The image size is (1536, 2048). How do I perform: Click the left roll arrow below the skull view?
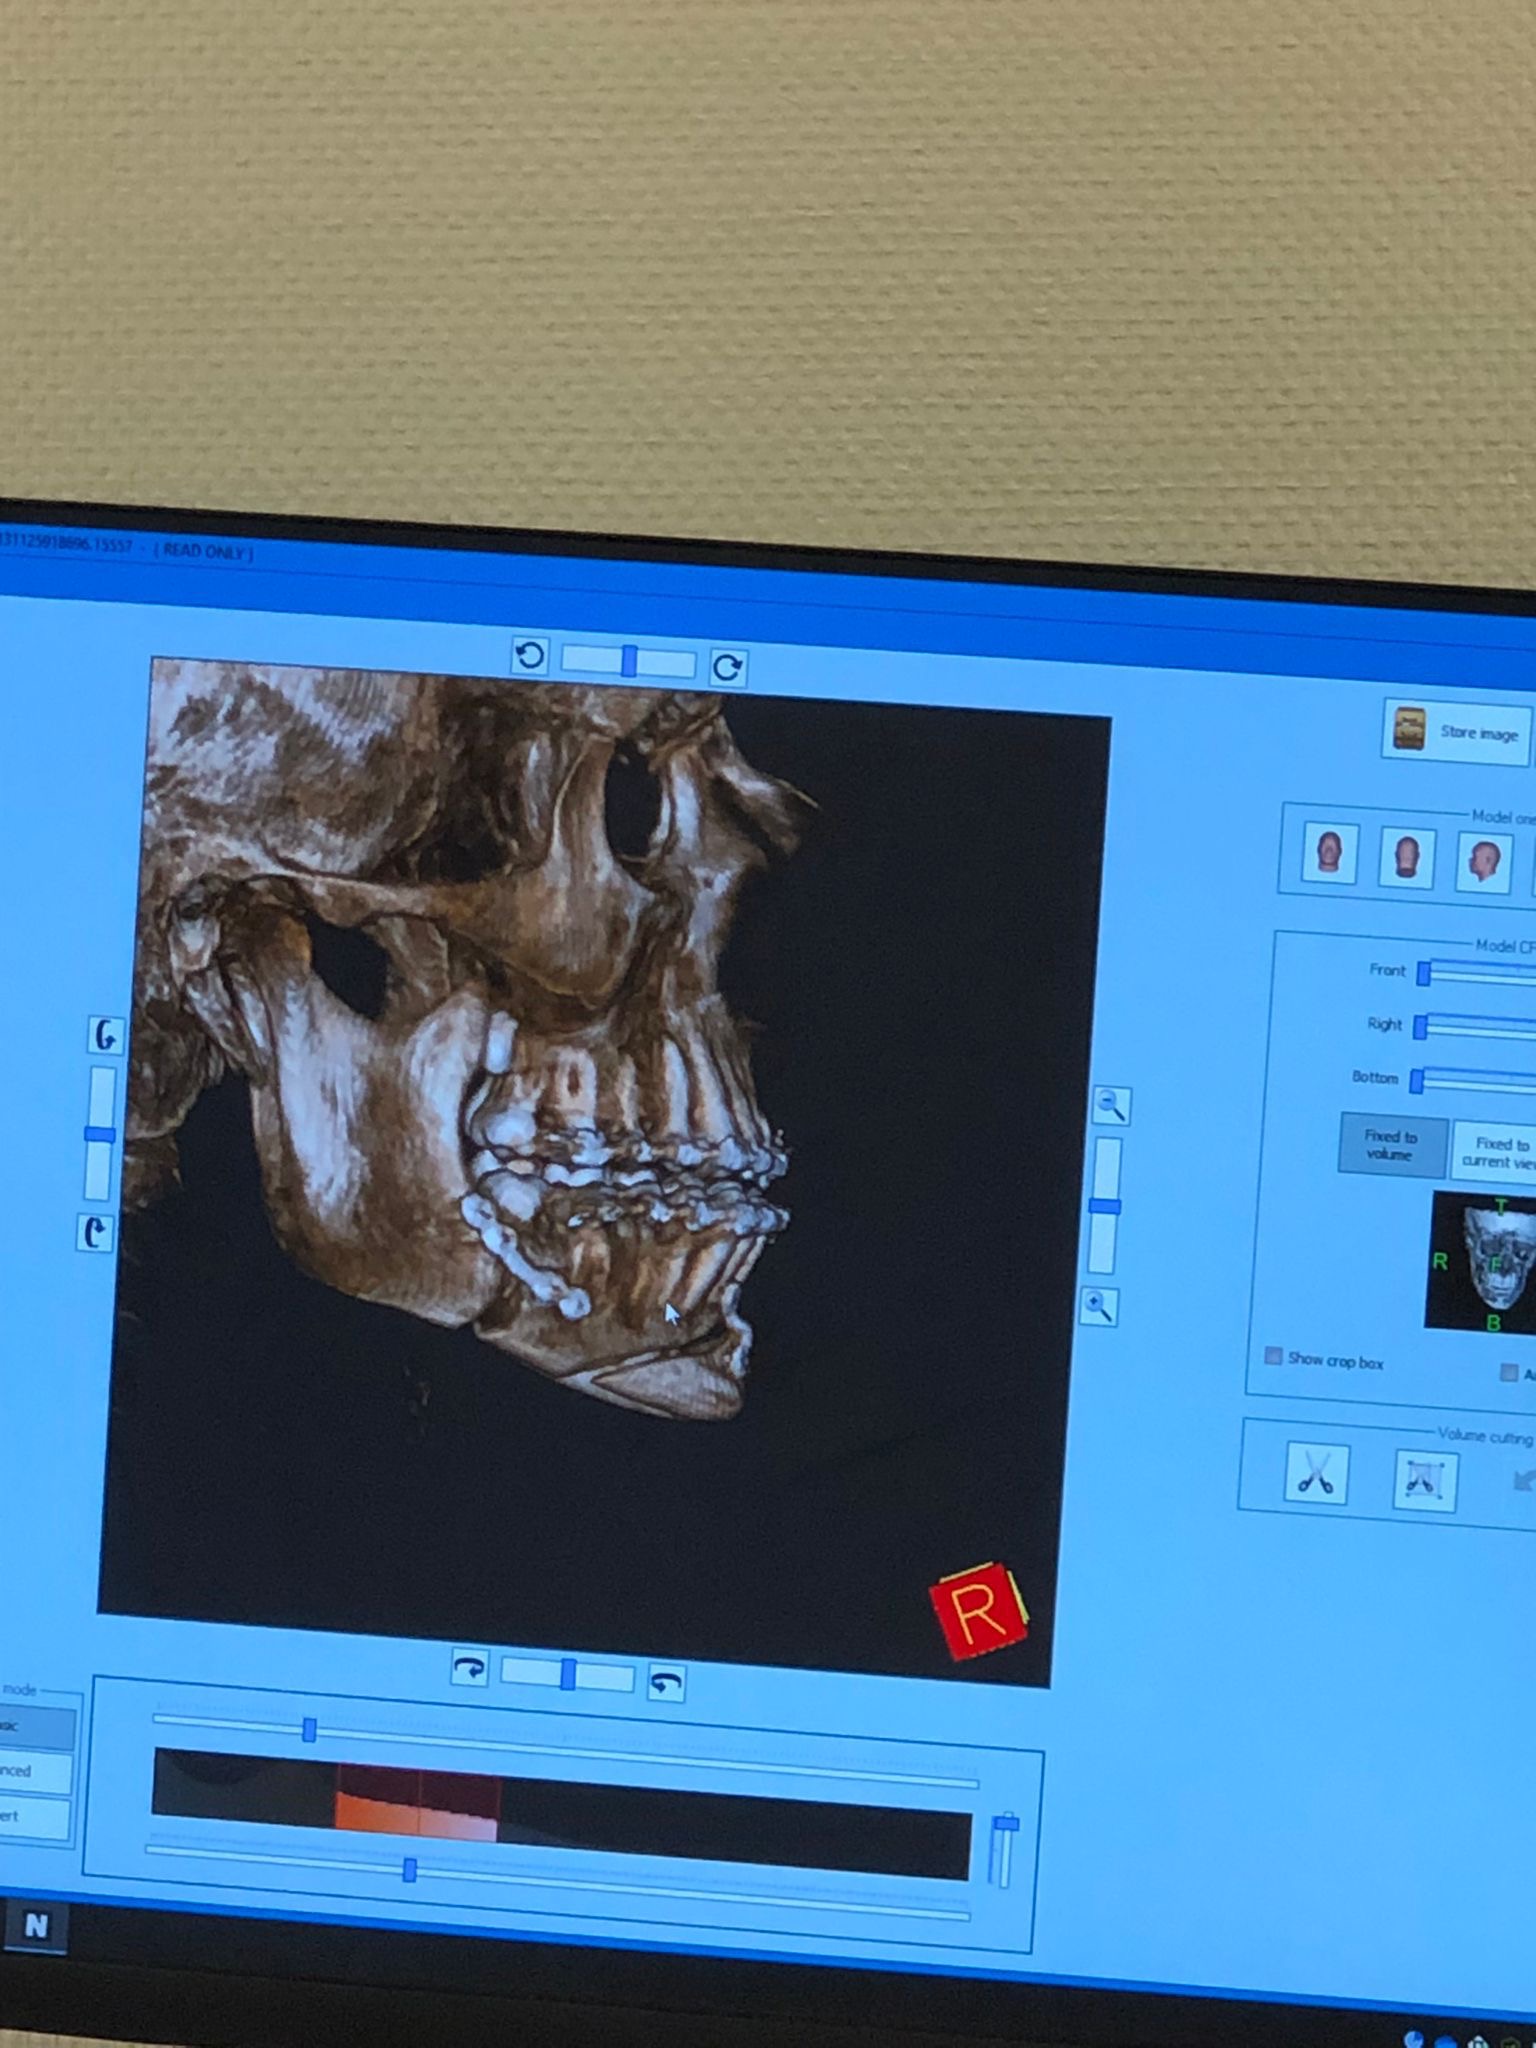tap(469, 1668)
